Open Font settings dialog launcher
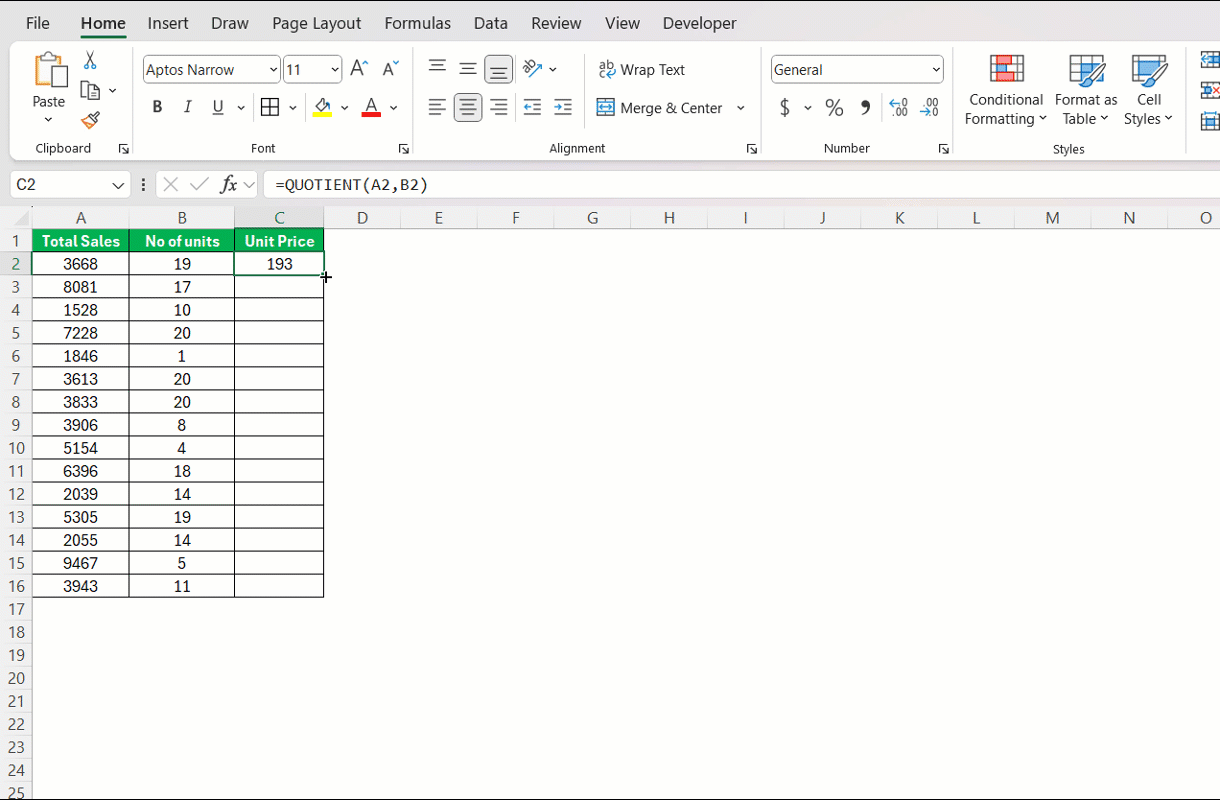1220x800 pixels. click(404, 148)
